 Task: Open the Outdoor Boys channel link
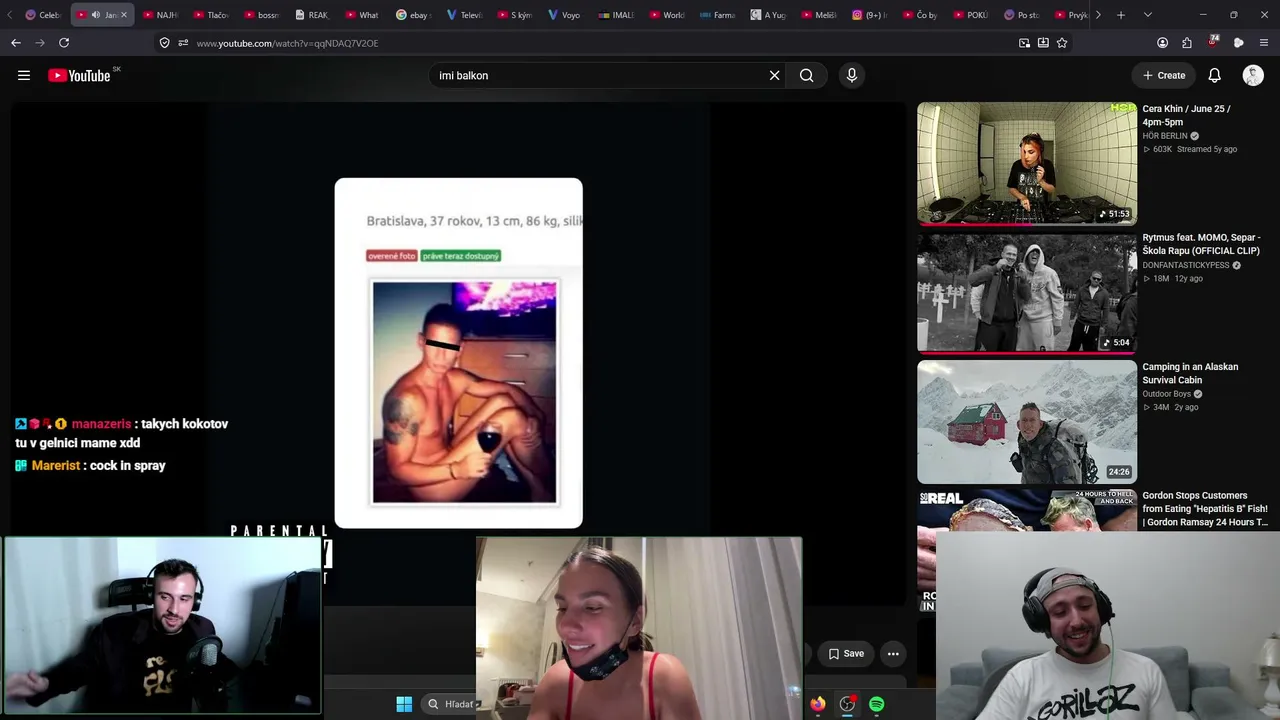click(x=1167, y=394)
